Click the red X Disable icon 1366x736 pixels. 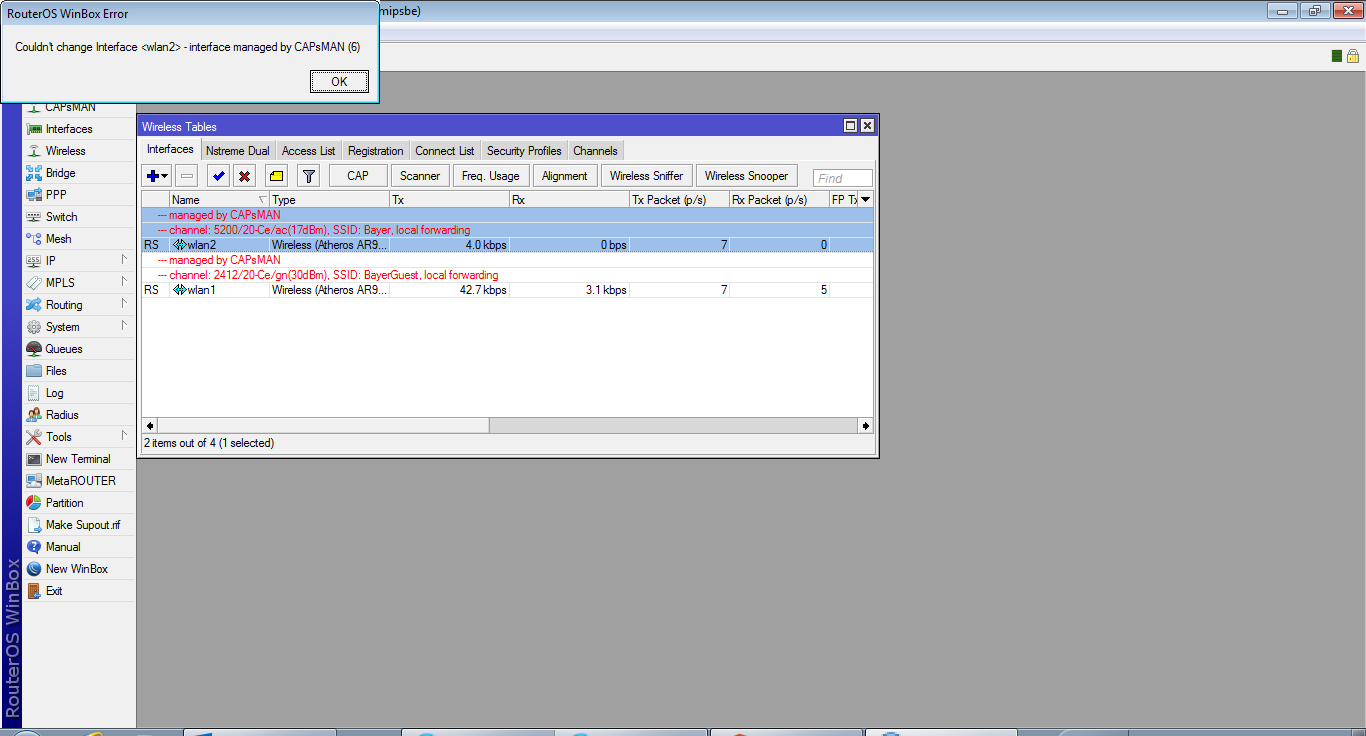[x=244, y=176]
